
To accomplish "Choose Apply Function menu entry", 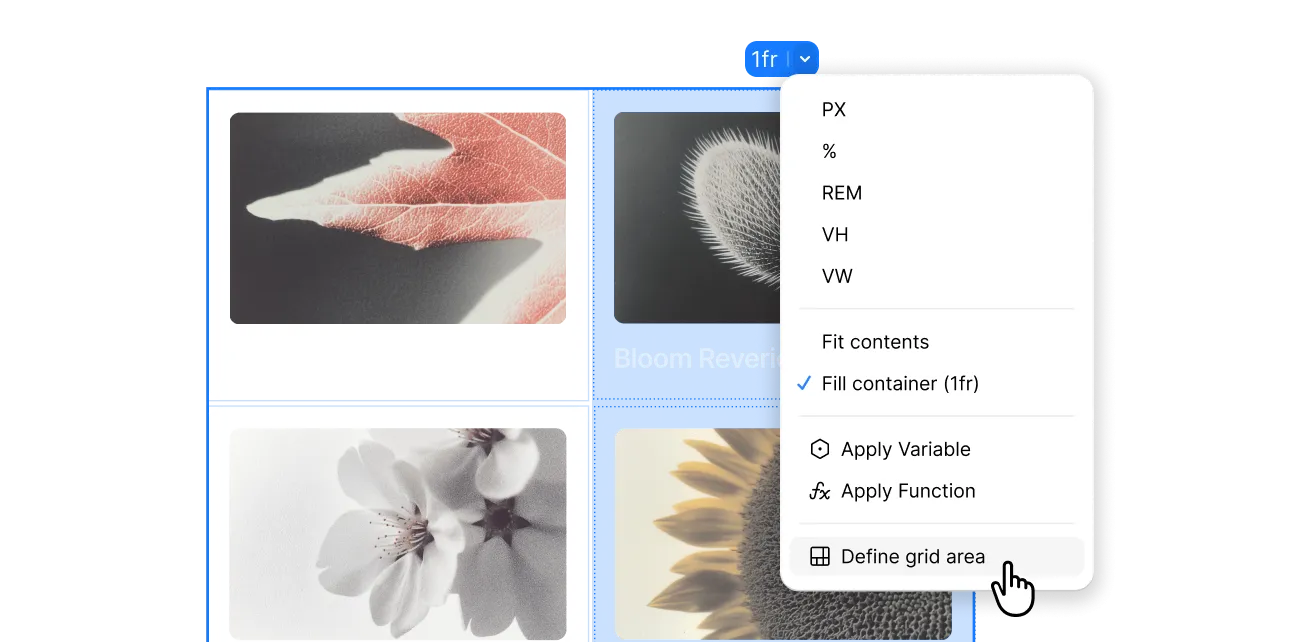I will 937,491.
